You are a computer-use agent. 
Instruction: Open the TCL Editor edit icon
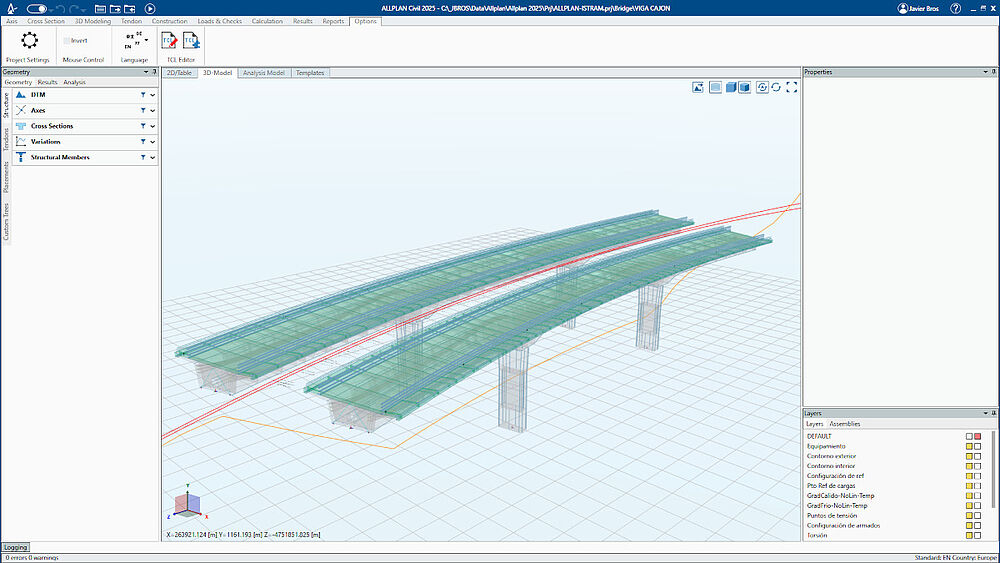tap(170, 41)
